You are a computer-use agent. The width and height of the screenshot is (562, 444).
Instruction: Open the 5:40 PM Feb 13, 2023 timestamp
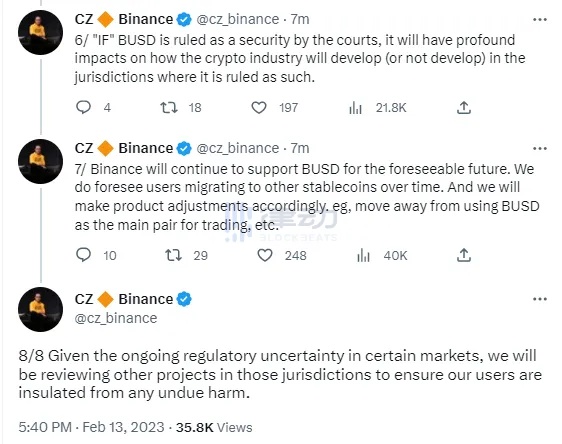pos(91,427)
